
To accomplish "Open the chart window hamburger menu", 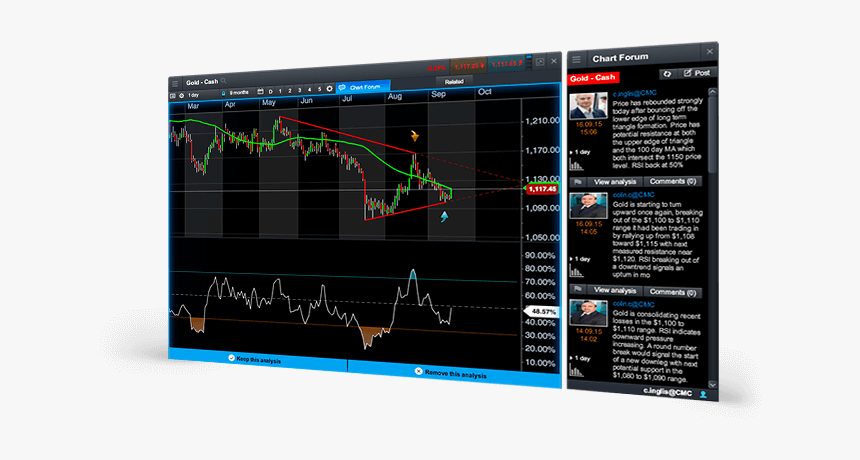I will coord(175,84).
